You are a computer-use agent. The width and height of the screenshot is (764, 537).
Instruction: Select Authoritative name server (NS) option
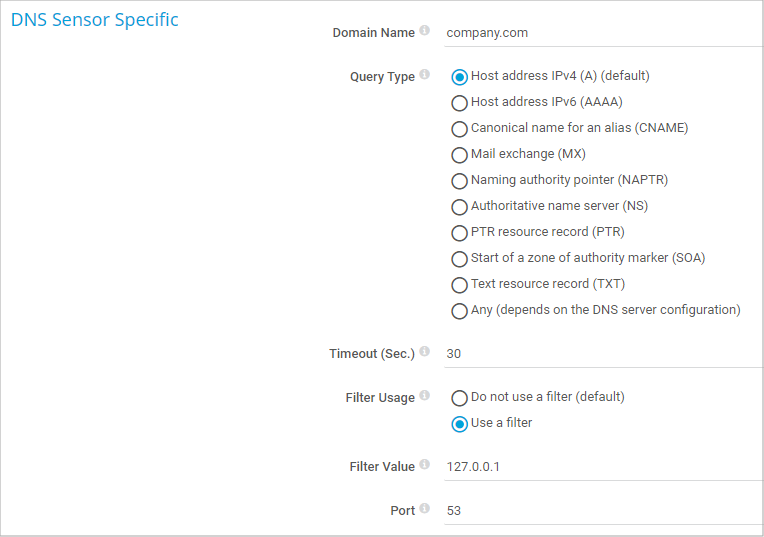click(460, 206)
